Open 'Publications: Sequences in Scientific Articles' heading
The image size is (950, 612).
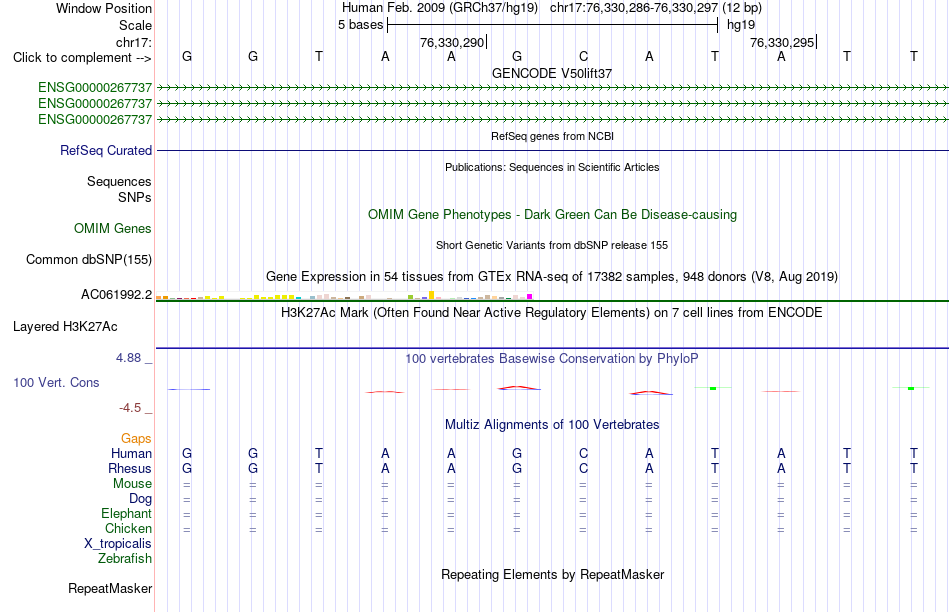pyautogui.click(x=552, y=167)
